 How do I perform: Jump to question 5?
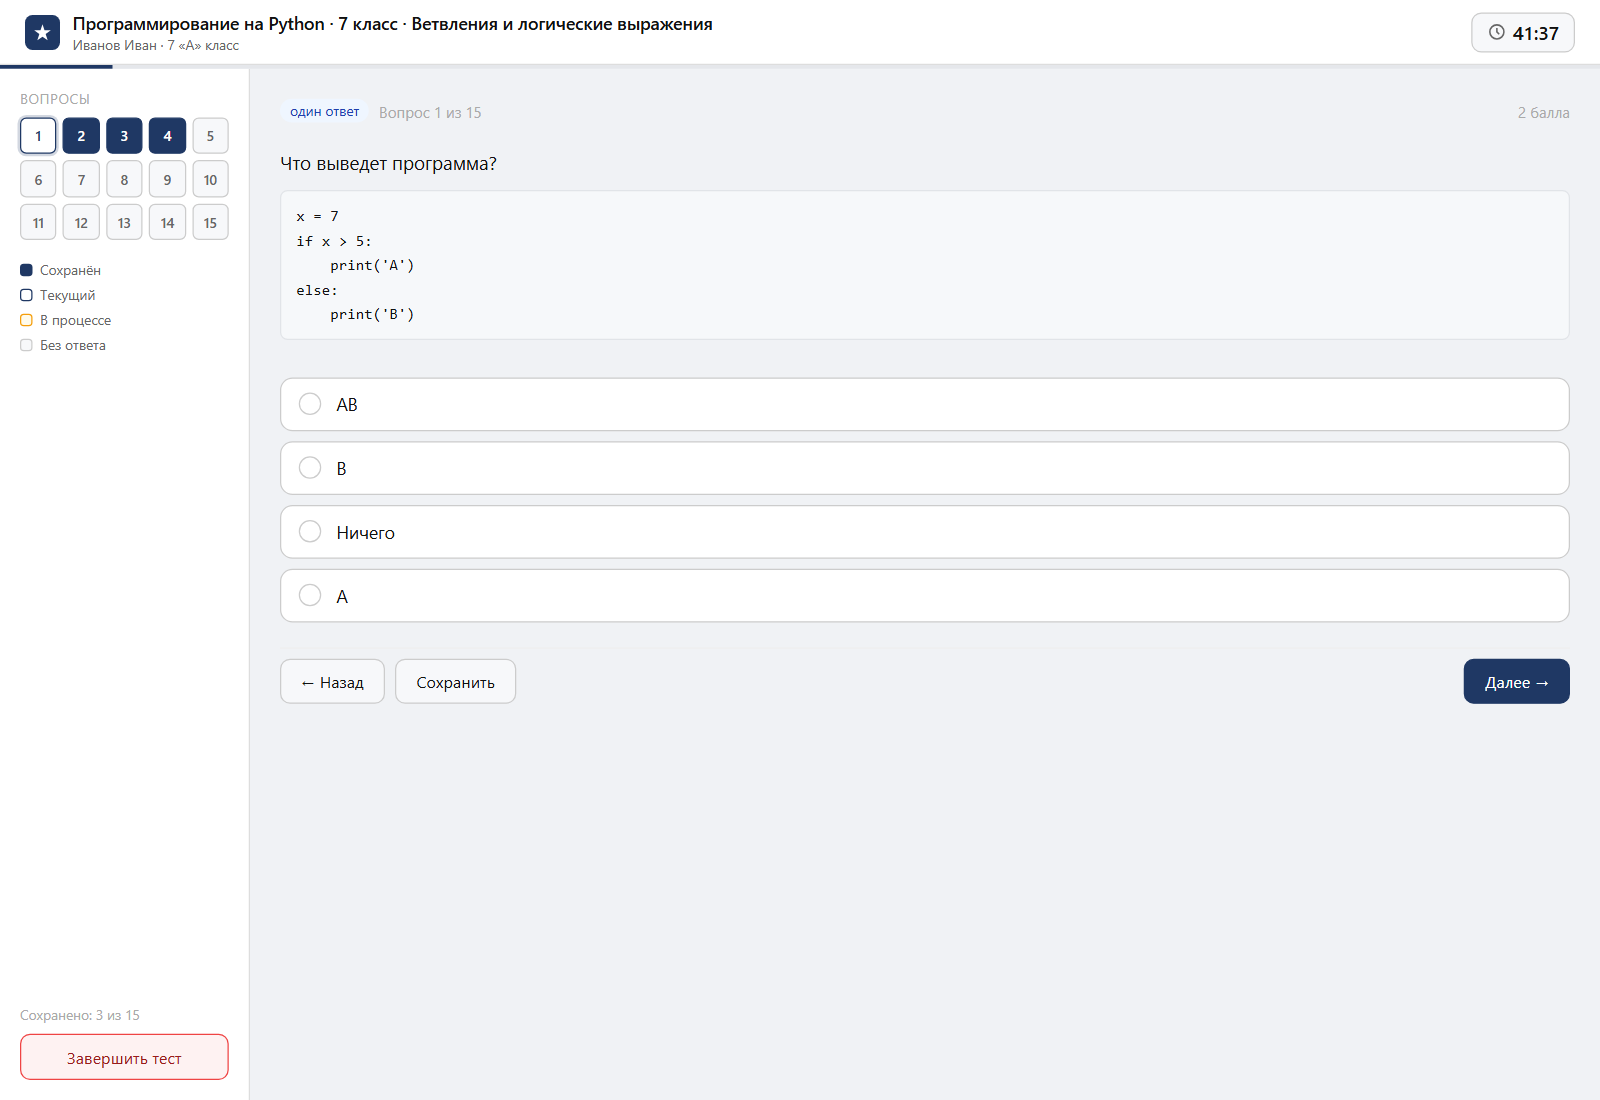point(210,136)
